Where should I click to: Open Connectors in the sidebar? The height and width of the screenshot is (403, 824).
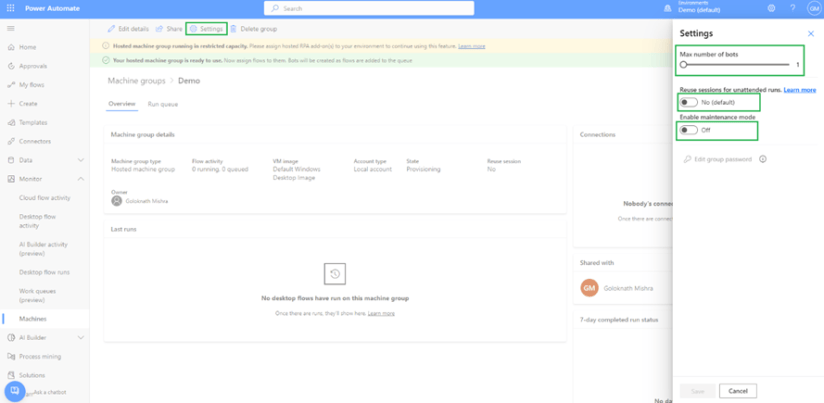point(35,141)
